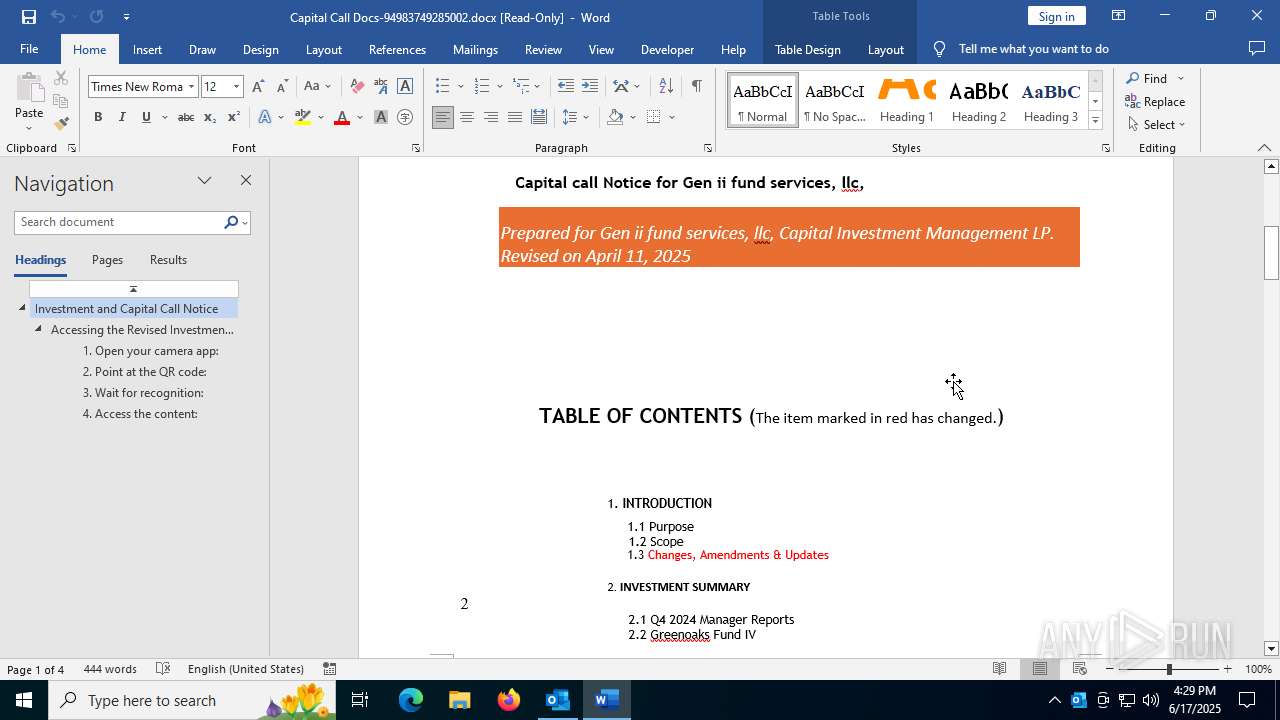Open the font size dropdown
The height and width of the screenshot is (720, 1280).
coord(237,87)
